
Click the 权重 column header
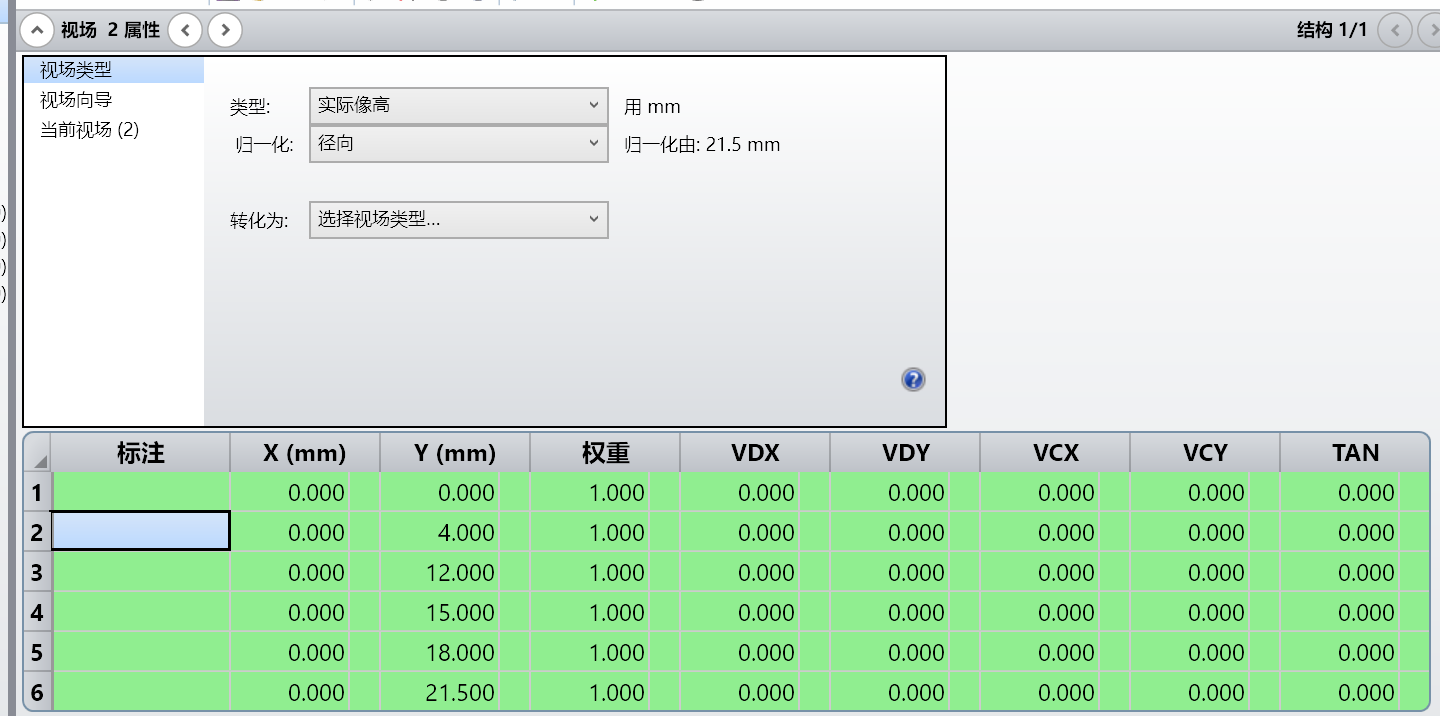click(x=605, y=453)
